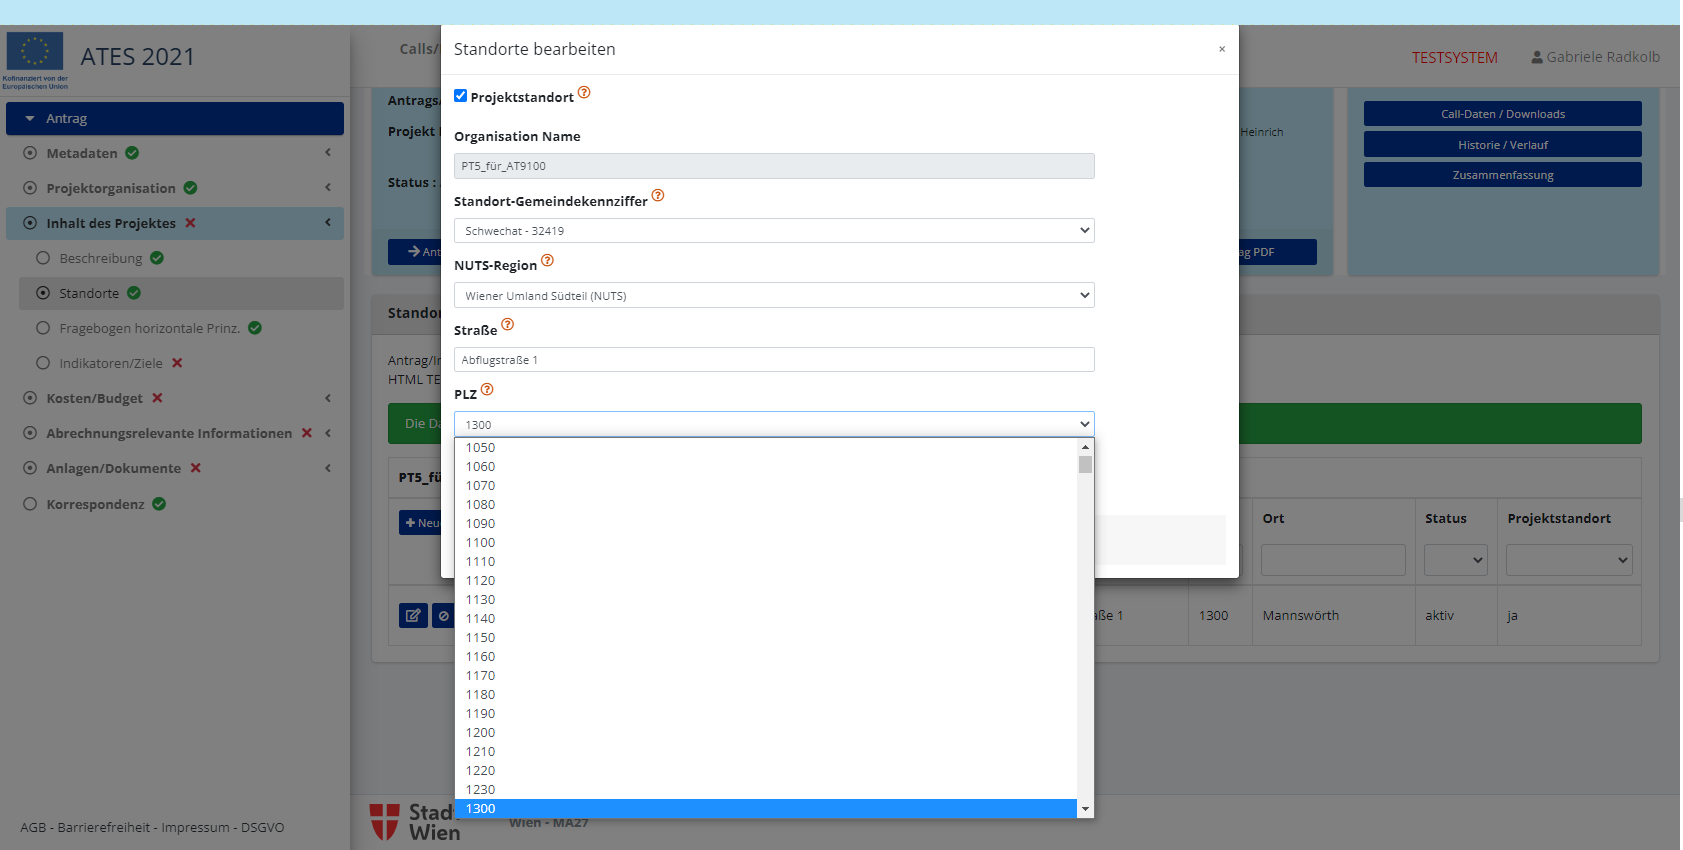Open the NUTS-Region dropdown

(773, 296)
